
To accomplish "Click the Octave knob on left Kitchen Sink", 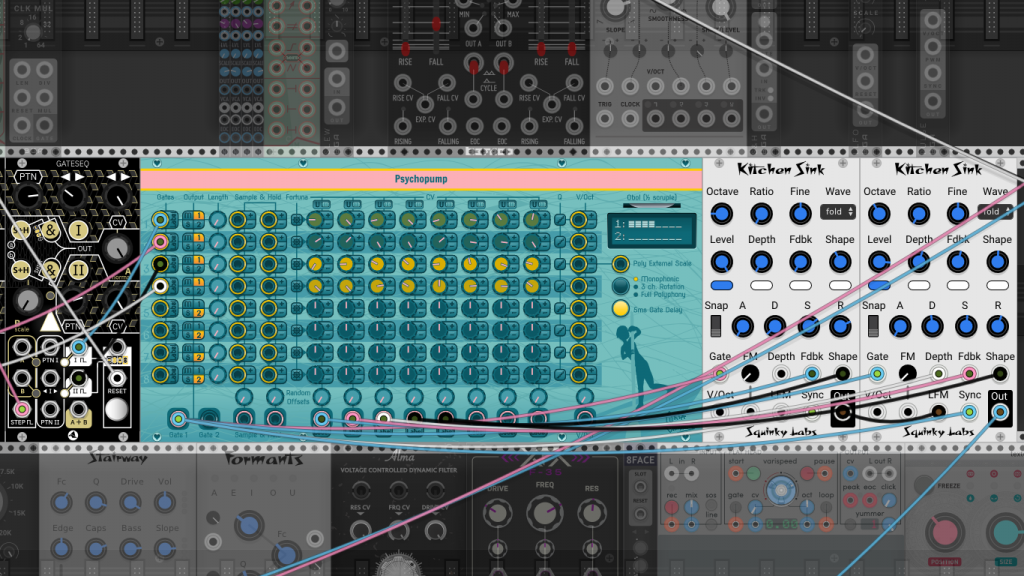I will point(721,214).
